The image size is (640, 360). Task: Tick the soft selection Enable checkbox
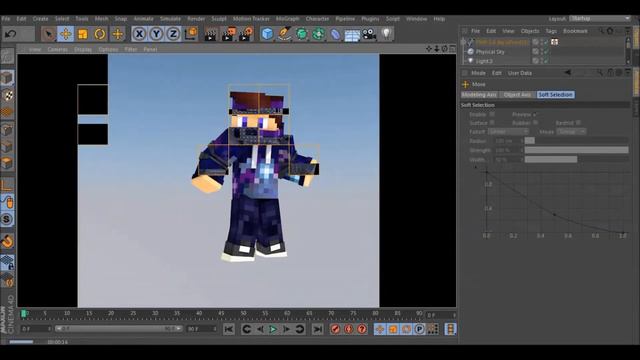492,115
